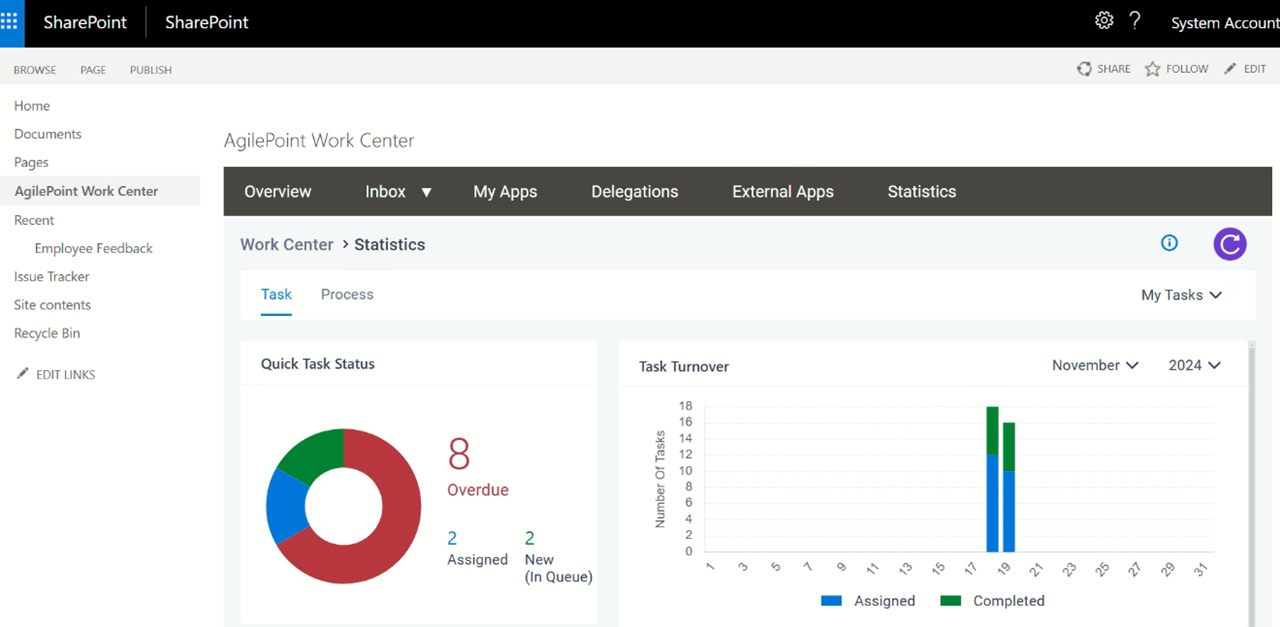
Task: Click the taller task bar near day 18
Action: tap(992, 479)
